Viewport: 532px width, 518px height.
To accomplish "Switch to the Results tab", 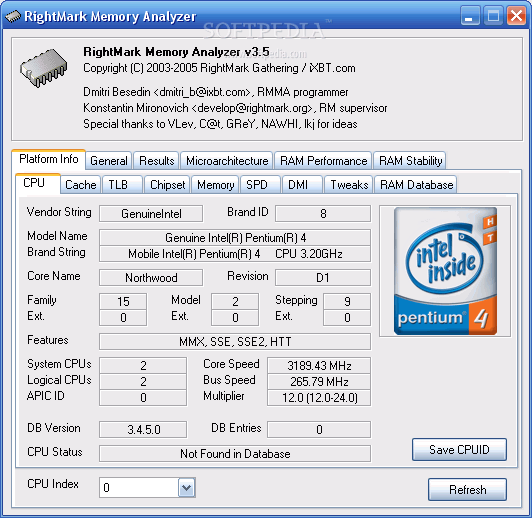I will coord(156,160).
